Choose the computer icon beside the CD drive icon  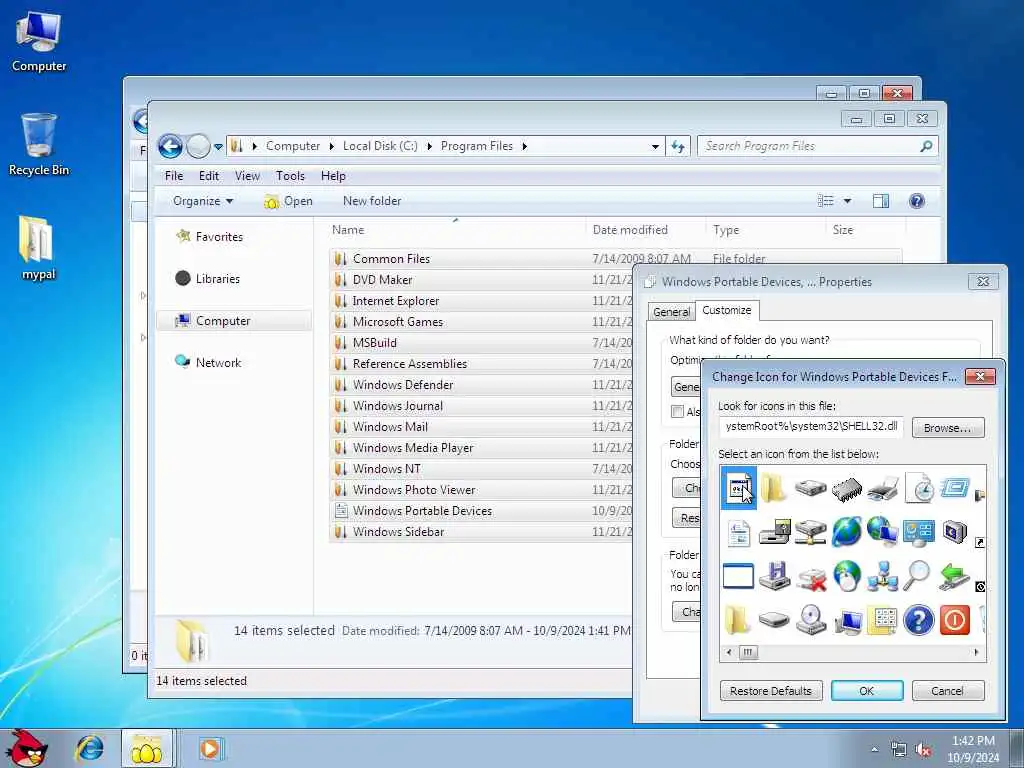(x=847, y=621)
